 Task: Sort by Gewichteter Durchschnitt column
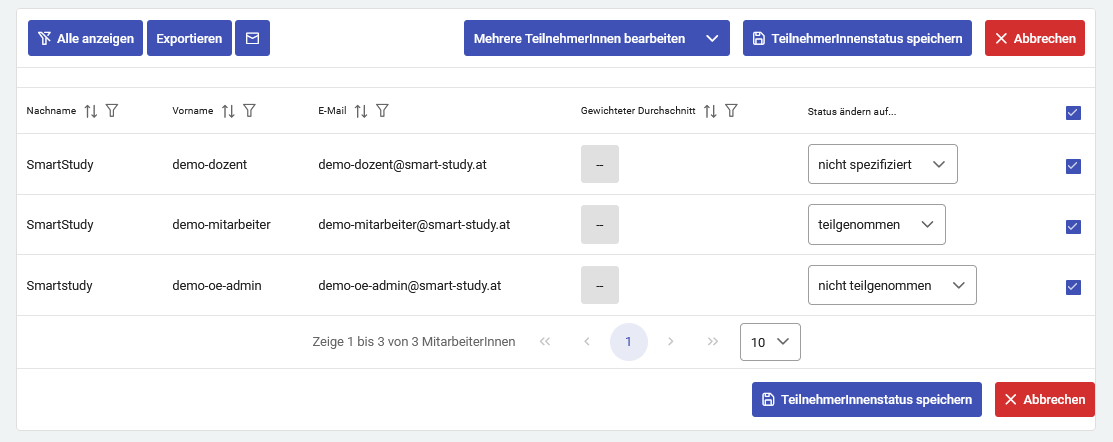(710, 111)
